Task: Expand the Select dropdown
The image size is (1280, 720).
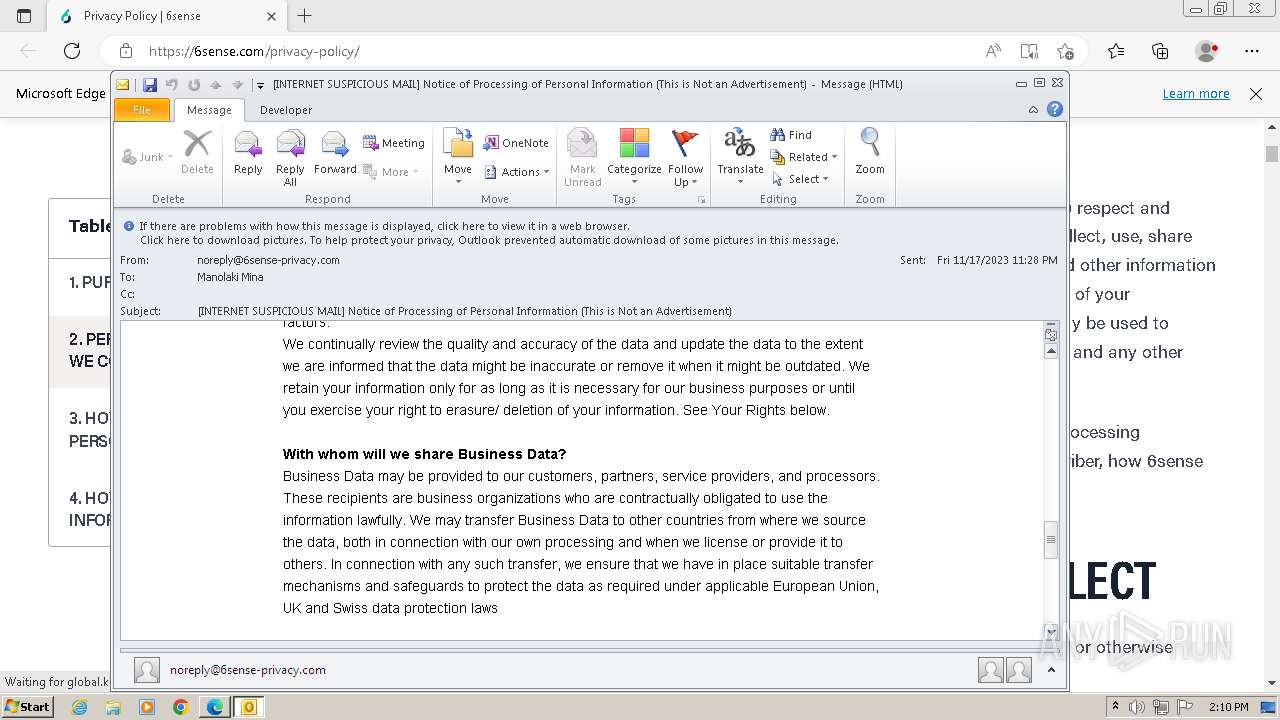Action: tap(800, 179)
